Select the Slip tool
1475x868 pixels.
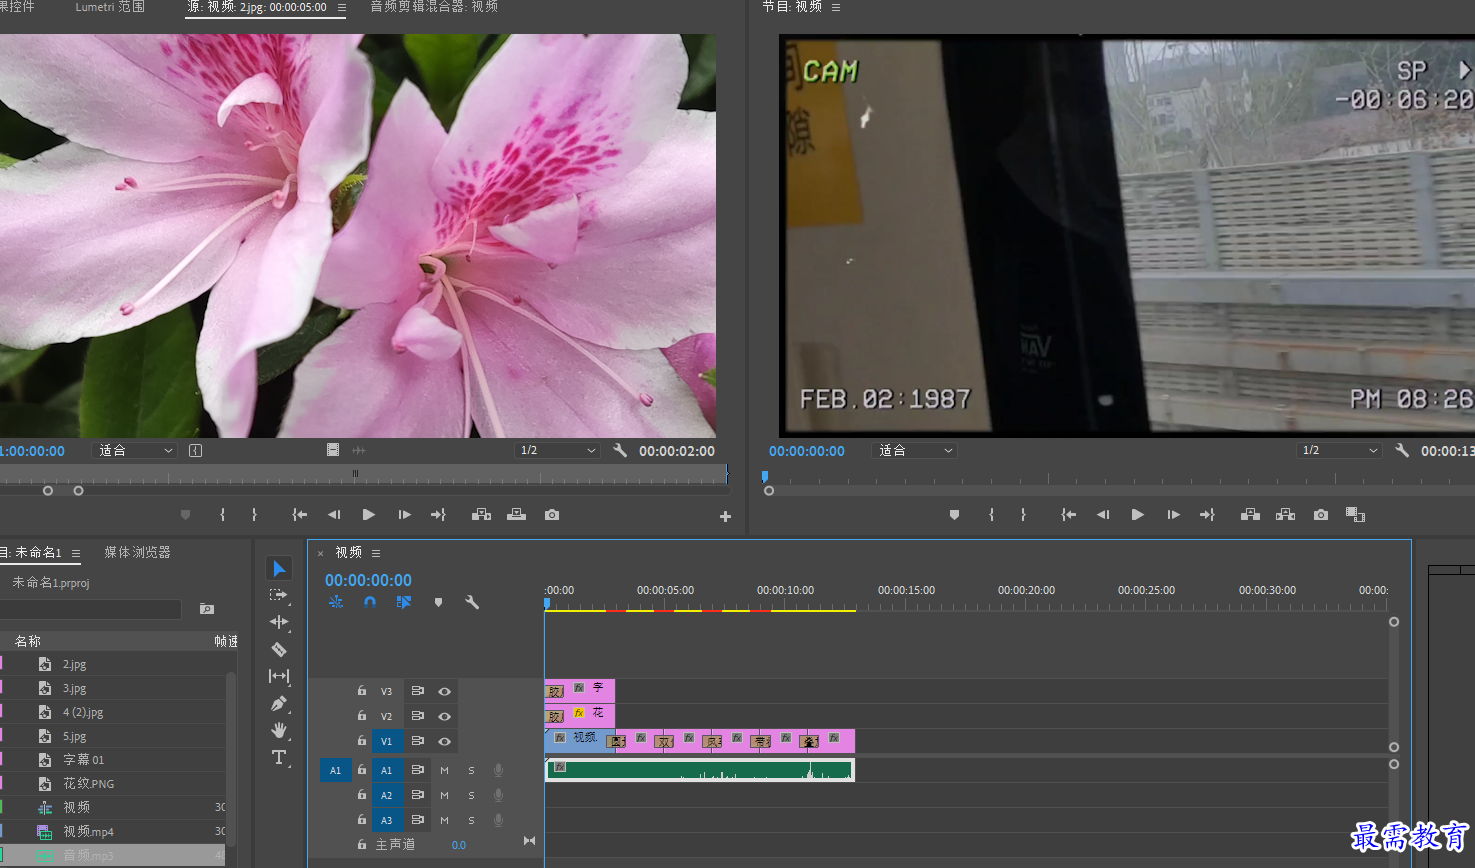tap(279, 676)
